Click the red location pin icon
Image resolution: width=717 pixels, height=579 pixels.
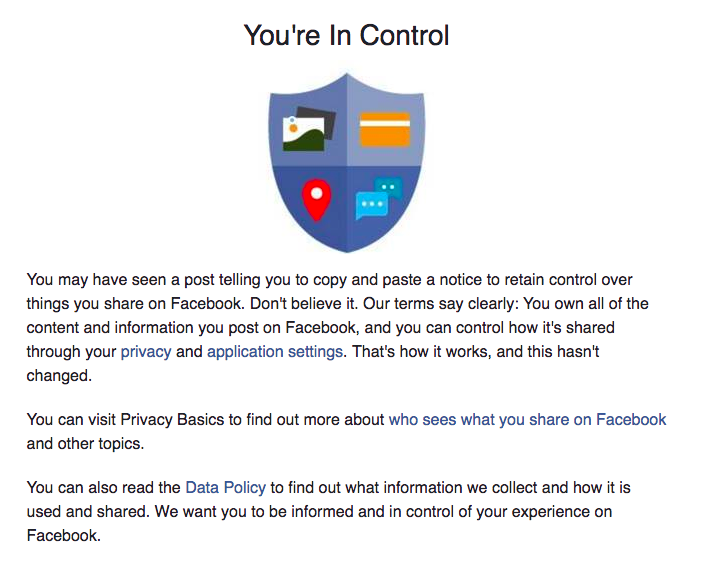coord(316,200)
